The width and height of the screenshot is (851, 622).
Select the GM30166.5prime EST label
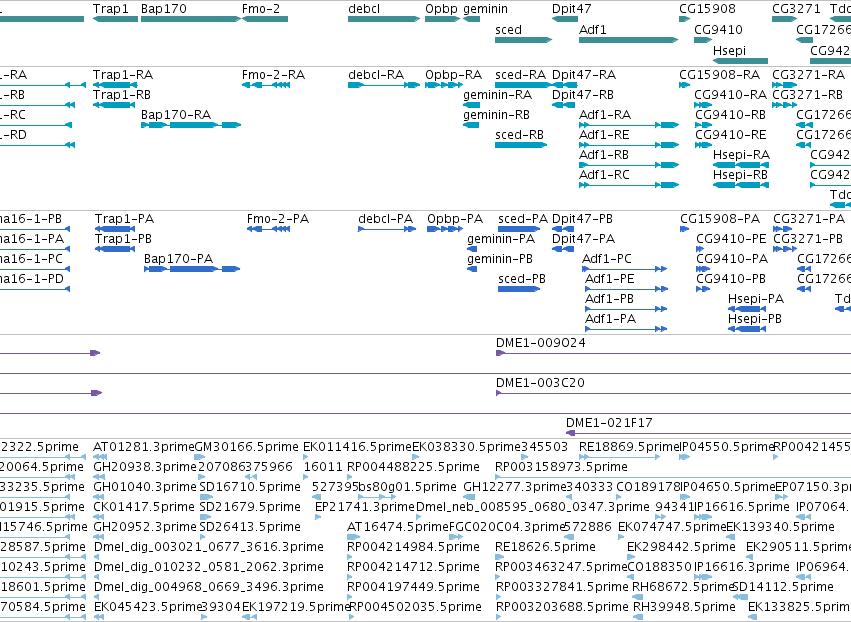coord(246,447)
